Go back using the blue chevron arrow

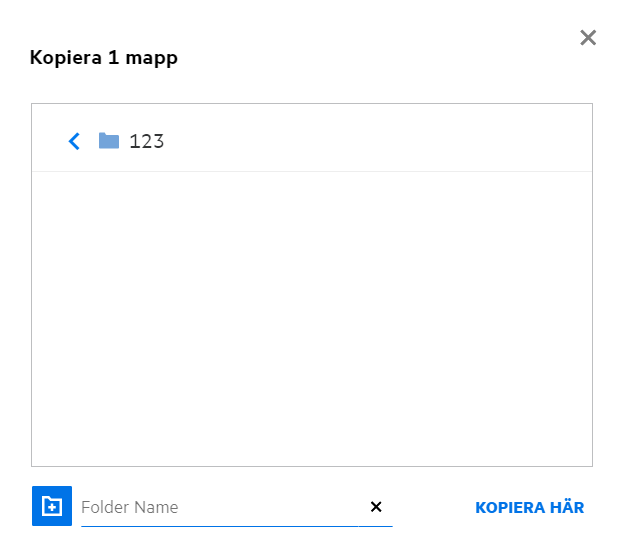[x=74, y=141]
